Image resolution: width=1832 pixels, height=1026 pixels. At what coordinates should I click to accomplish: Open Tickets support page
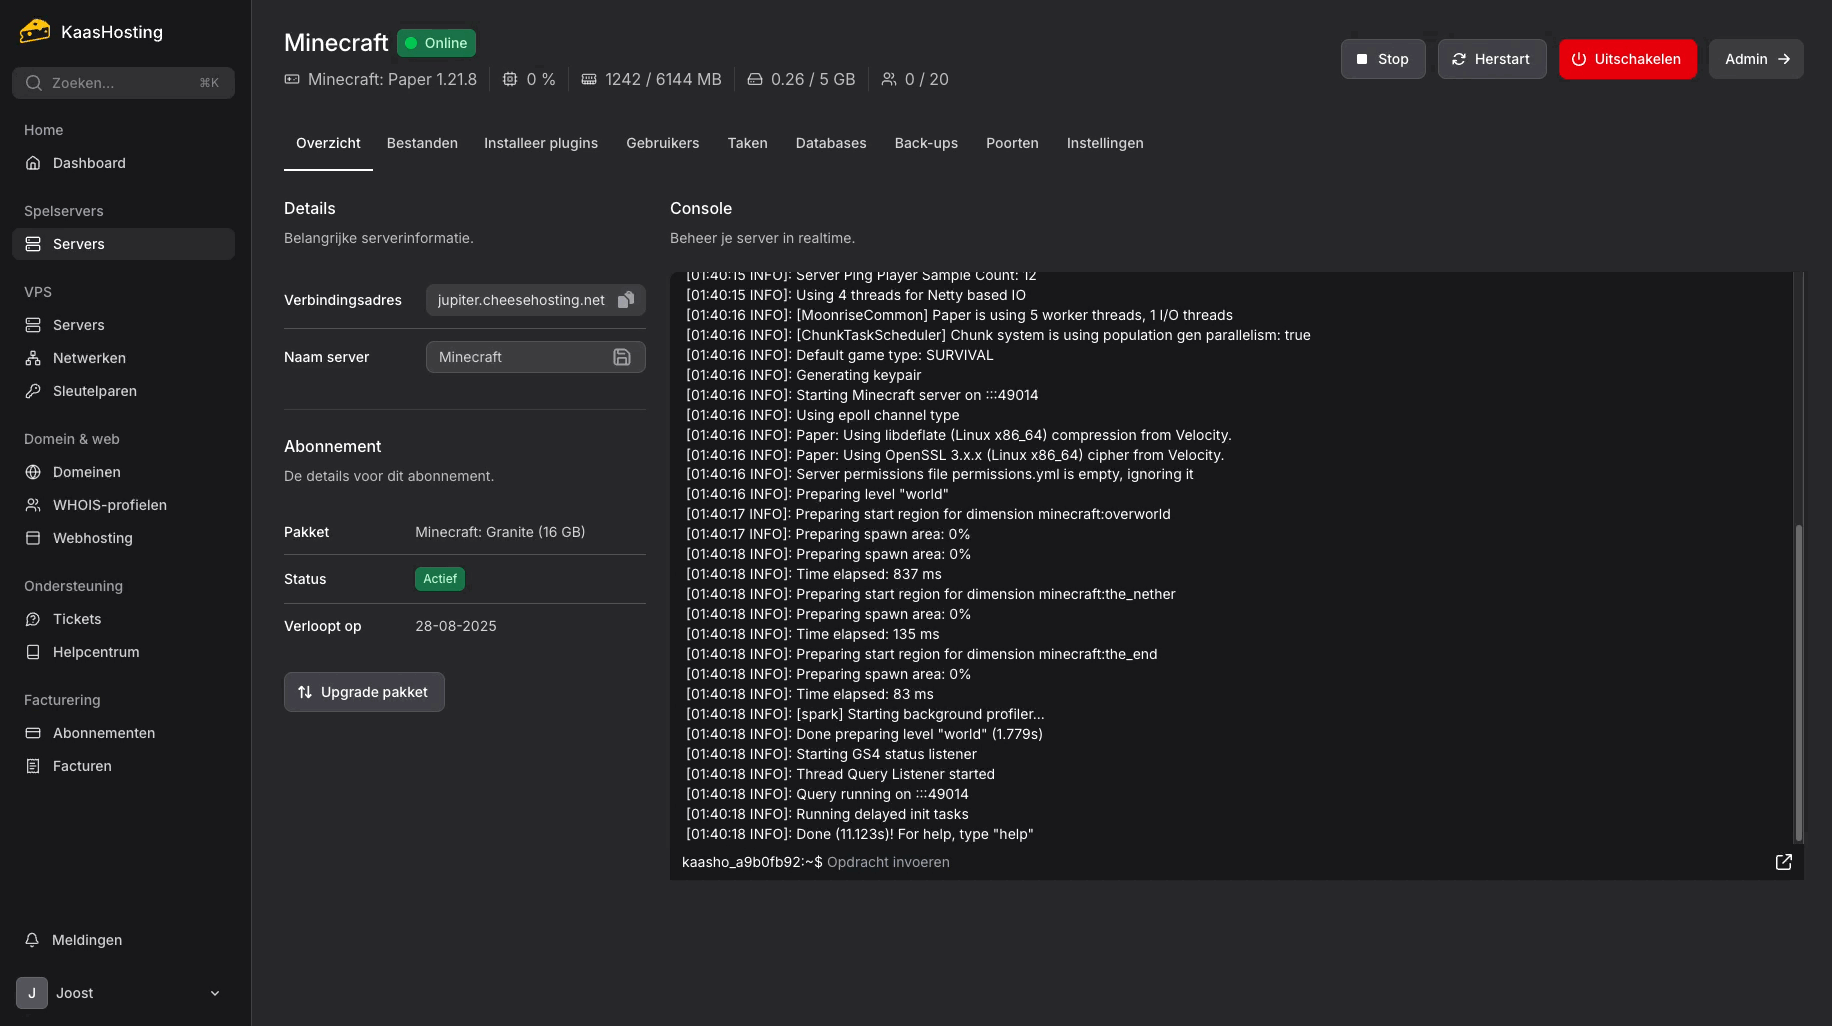(77, 619)
